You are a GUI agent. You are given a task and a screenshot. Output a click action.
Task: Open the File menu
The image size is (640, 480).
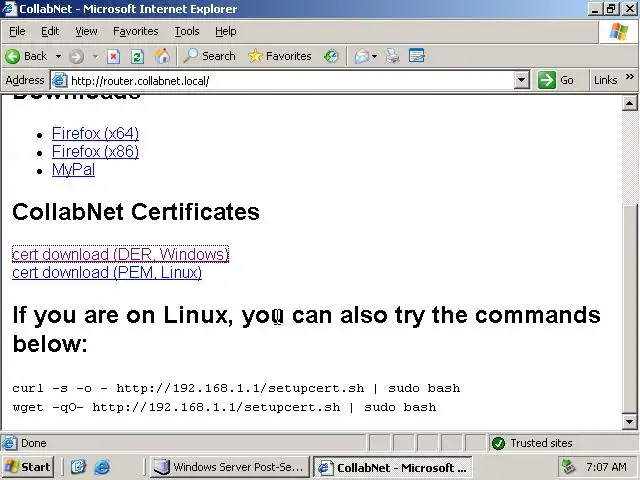17,31
